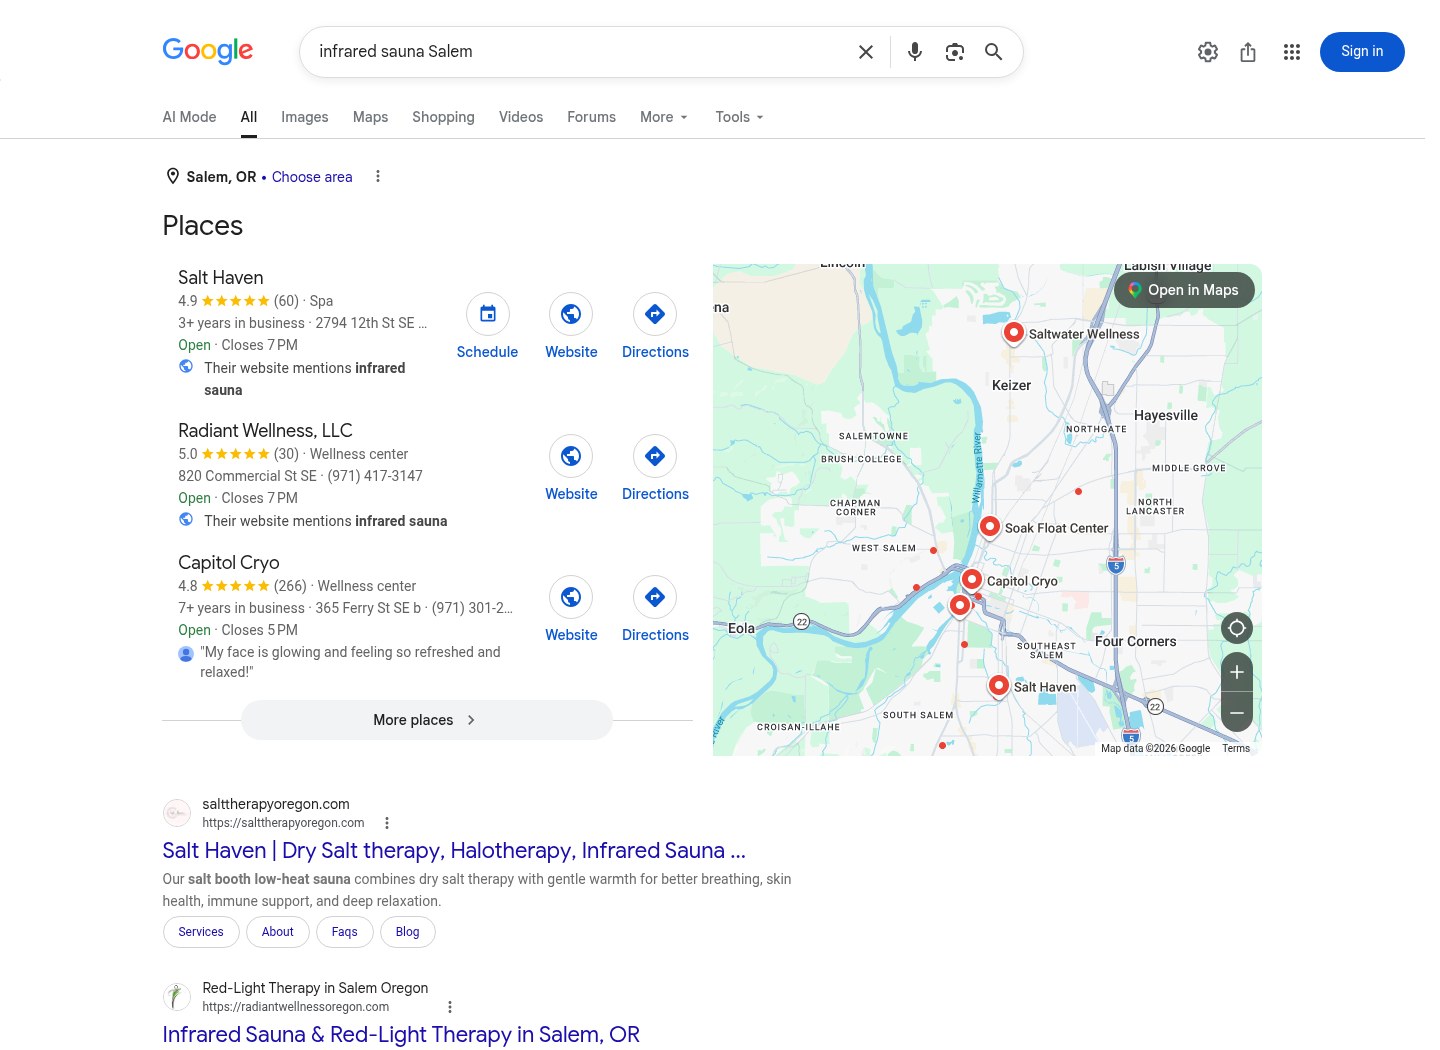Switch to Videos tab
Image resolution: width=1440 pixels, height=1050 pixels.
pos(521,117)
